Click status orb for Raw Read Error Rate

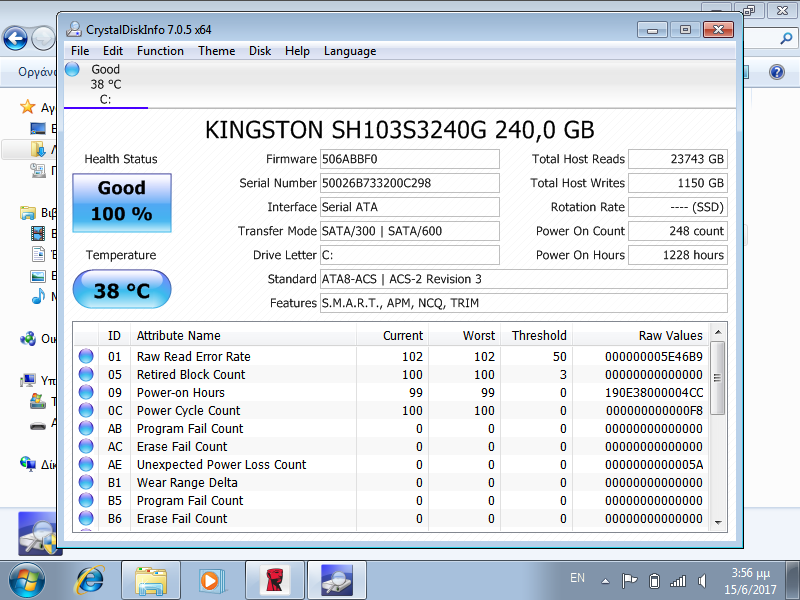pos(86,356)
